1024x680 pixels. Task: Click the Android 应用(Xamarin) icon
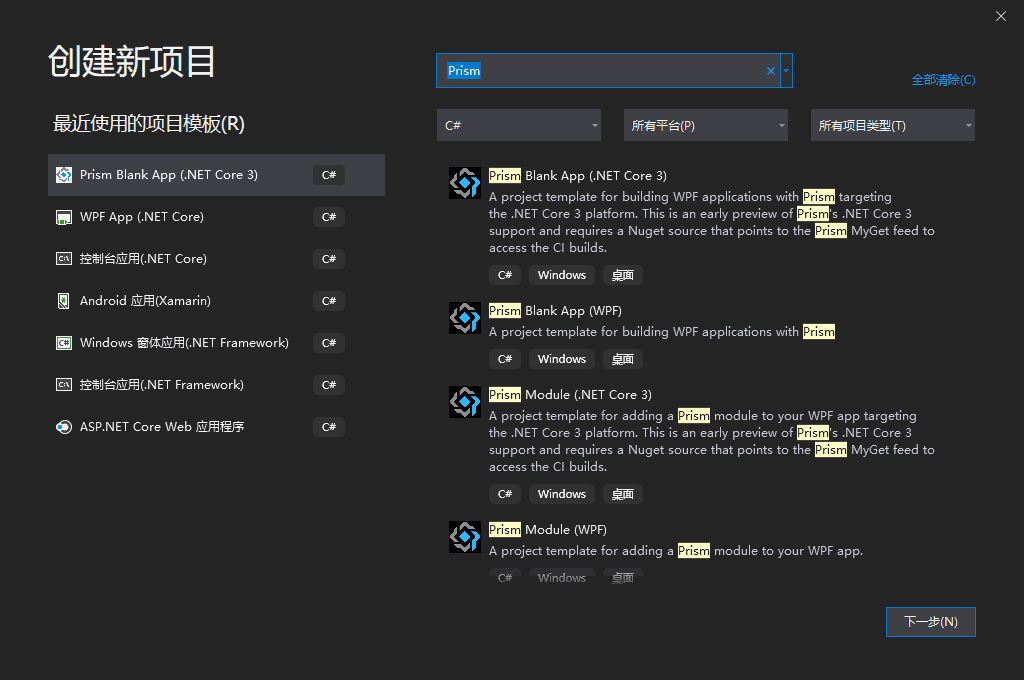(x=64, y=301)
